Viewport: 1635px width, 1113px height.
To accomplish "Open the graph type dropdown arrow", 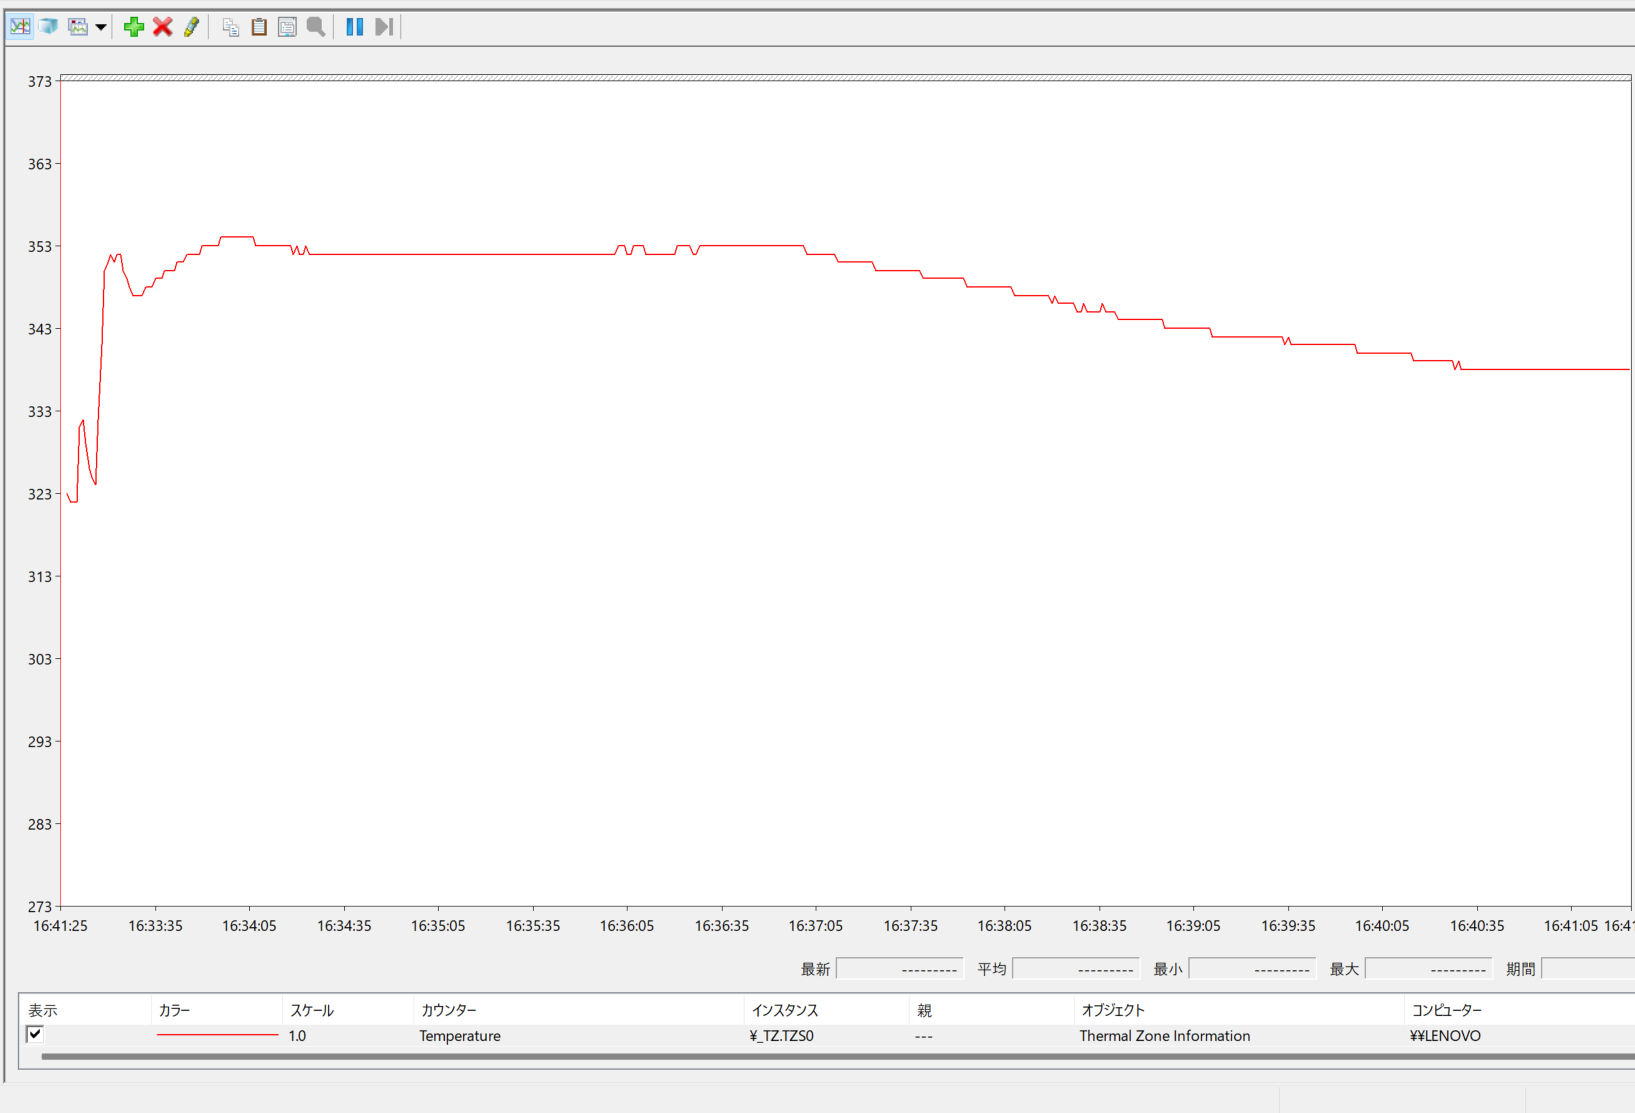I will 101,27.
